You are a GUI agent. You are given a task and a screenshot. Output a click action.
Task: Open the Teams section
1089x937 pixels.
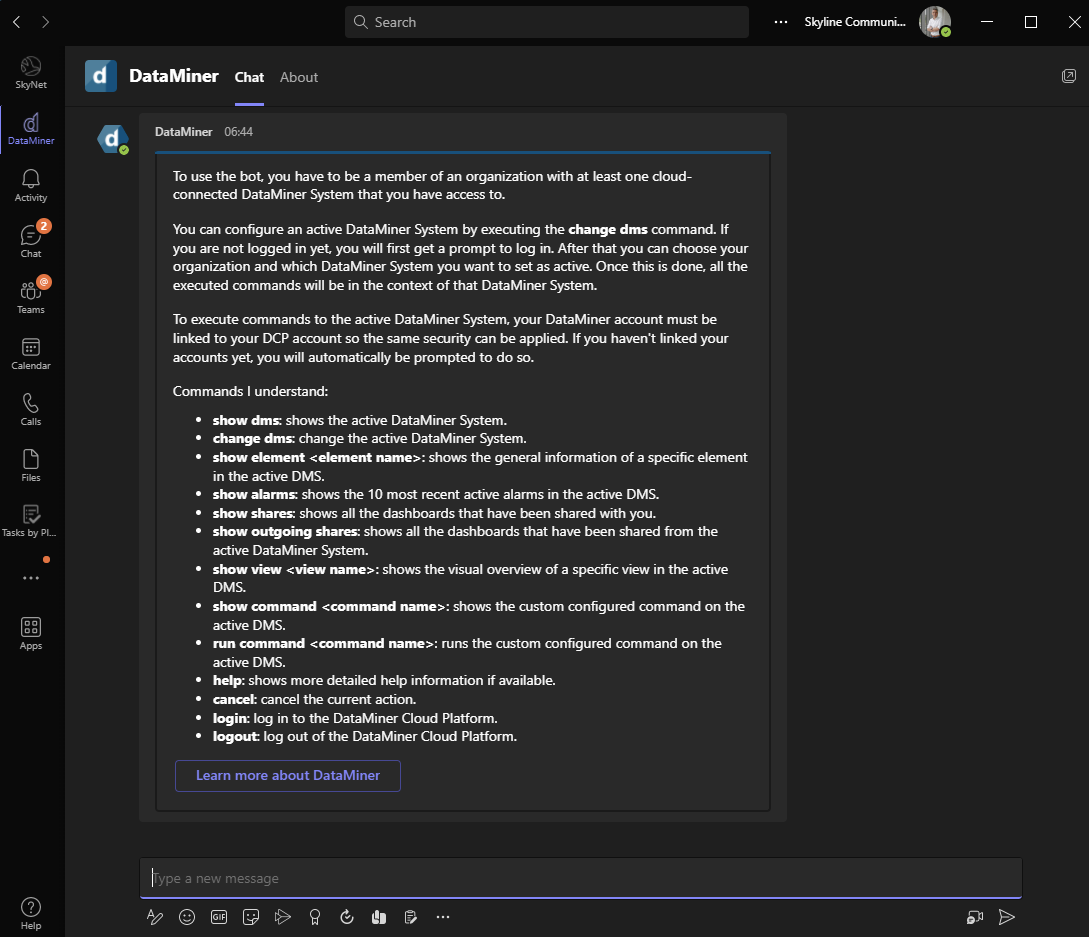point(31,297)
